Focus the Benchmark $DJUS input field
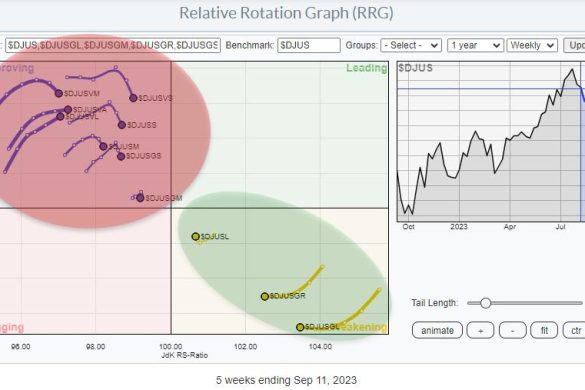 pyautogui.click(x=309, y=45)
